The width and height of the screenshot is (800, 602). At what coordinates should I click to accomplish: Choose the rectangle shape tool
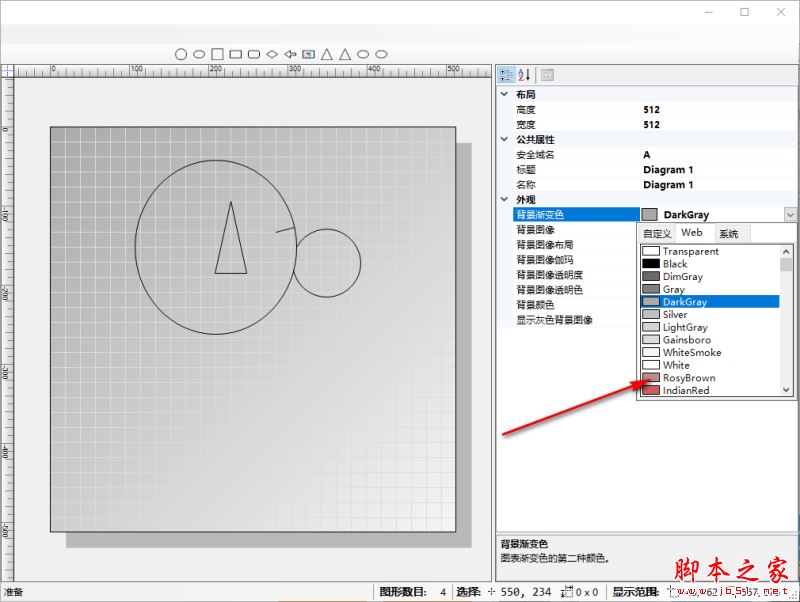click(236, 54)
